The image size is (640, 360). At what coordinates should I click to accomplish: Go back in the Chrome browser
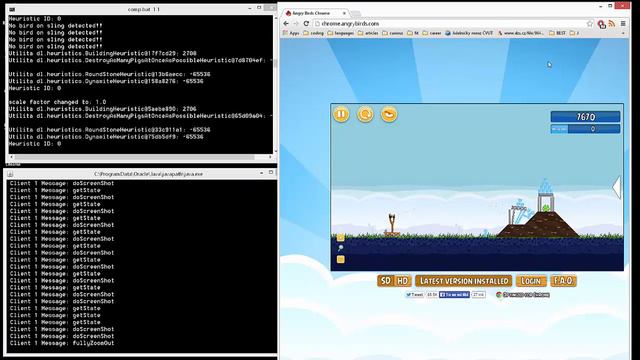pyautogui.click(x=286, y=24)
